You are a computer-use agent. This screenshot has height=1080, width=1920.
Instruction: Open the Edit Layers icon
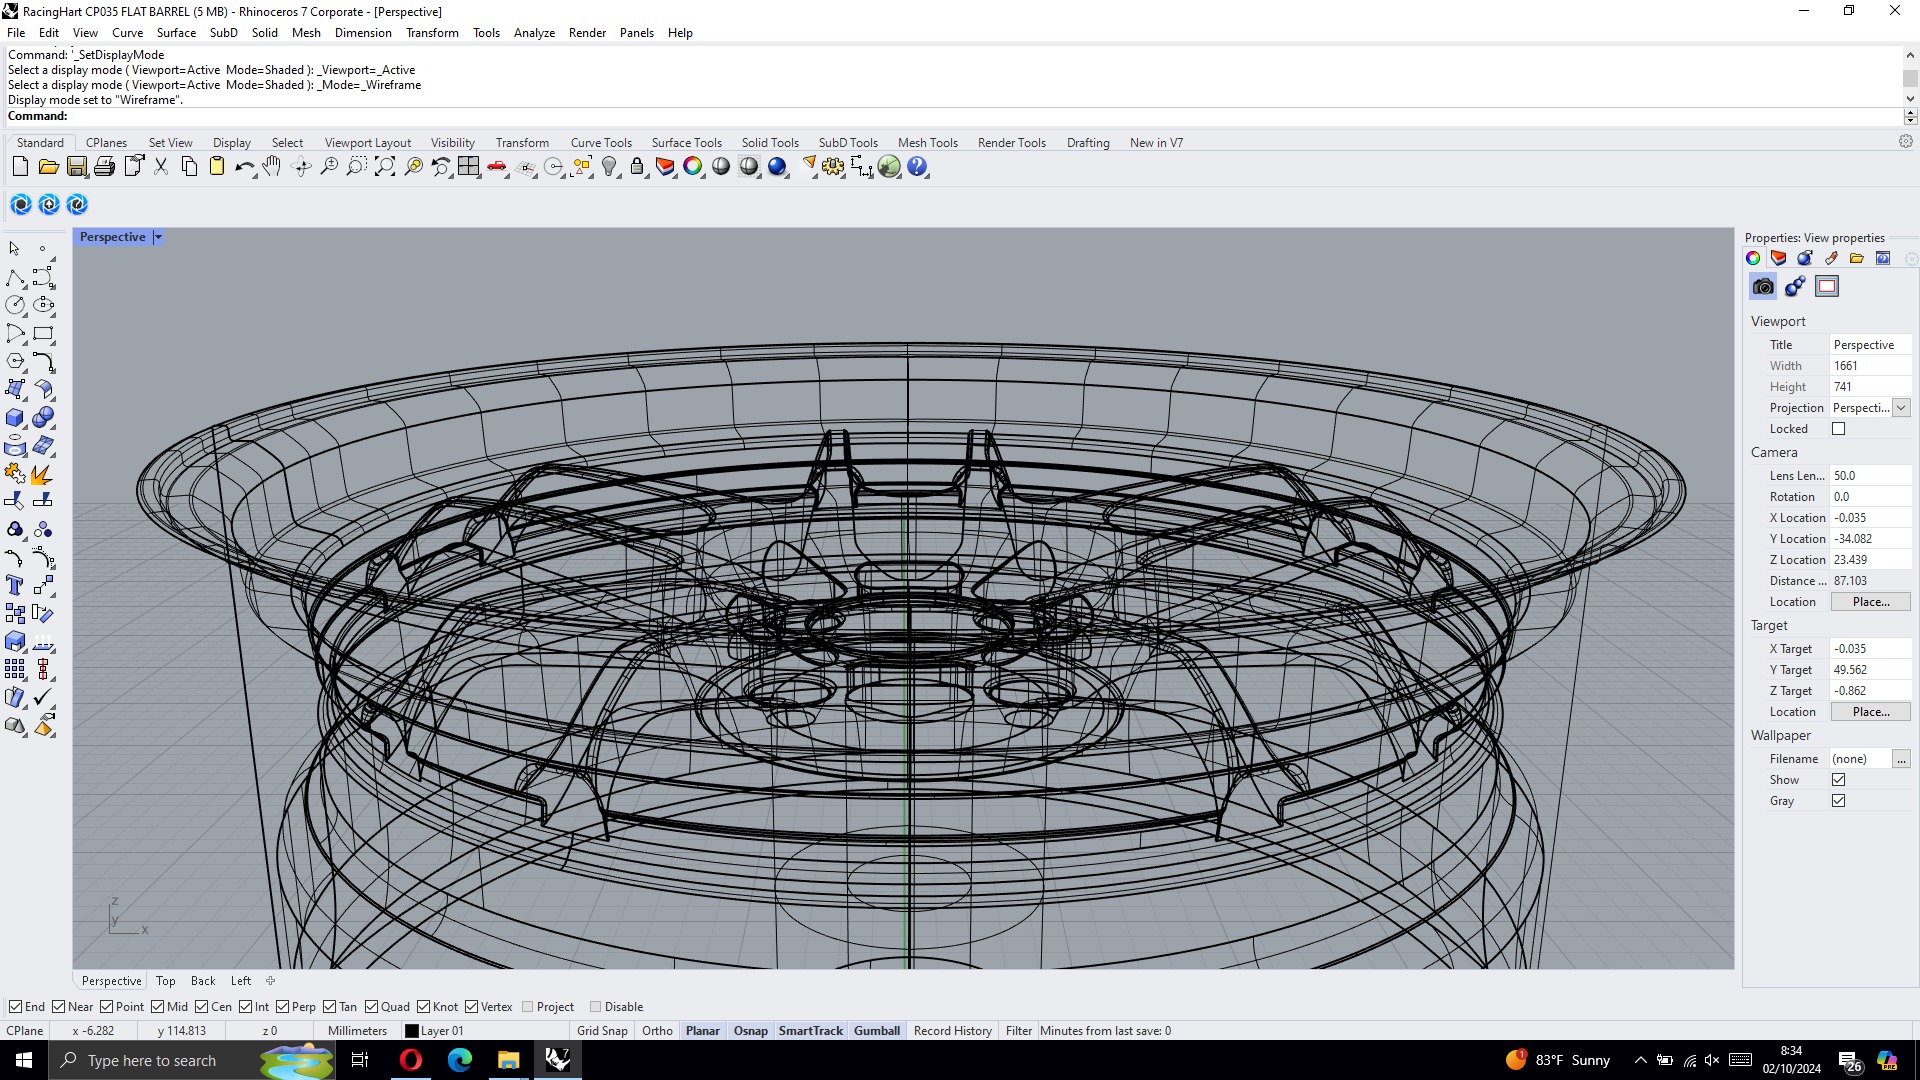pyautogui.click(x=665, y=167)
